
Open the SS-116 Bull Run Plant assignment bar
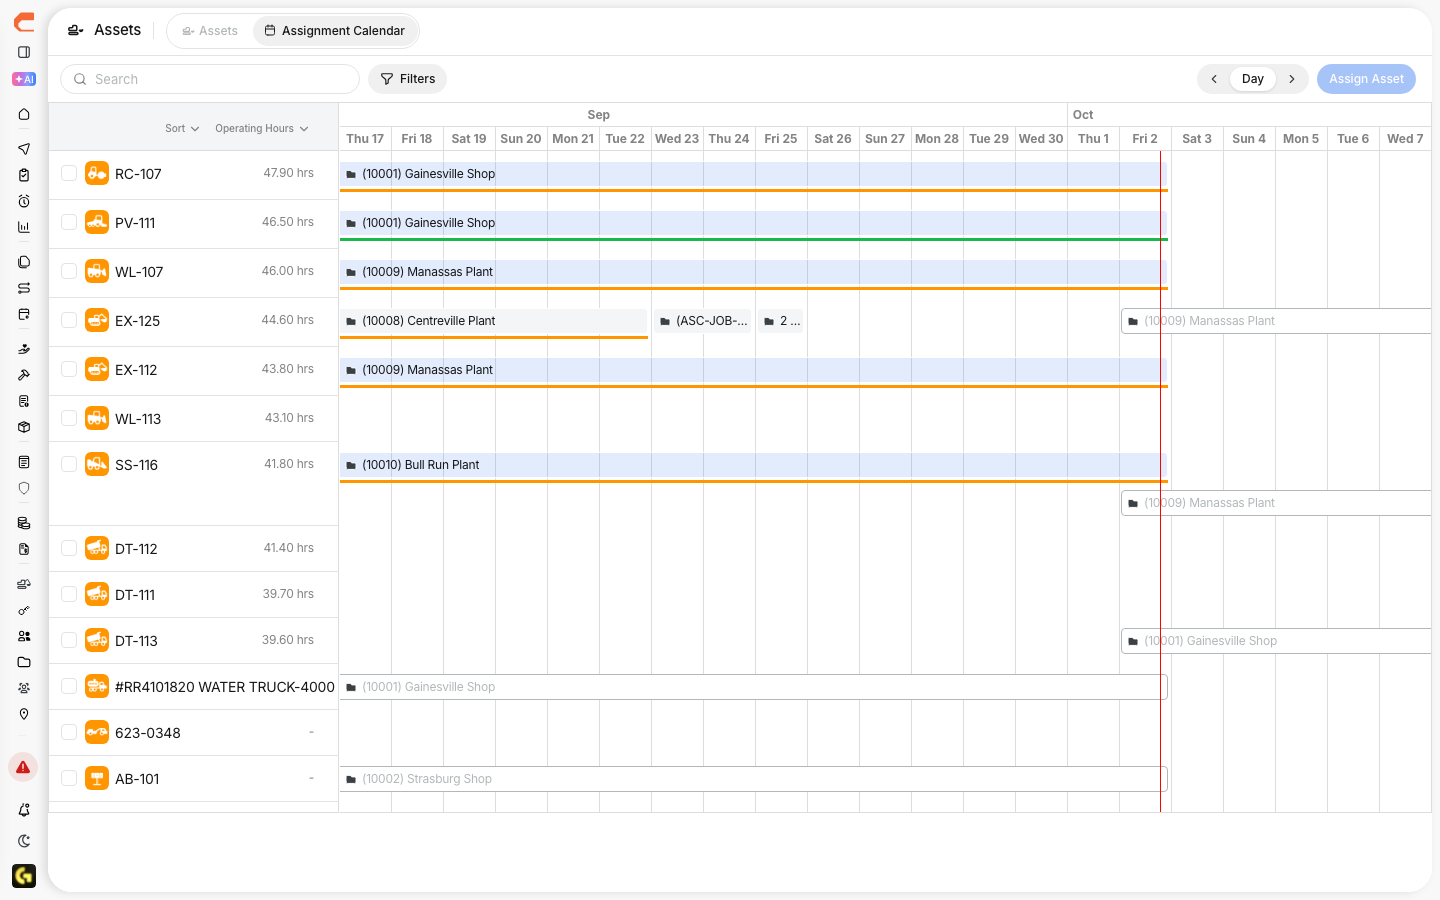(754, 465)
